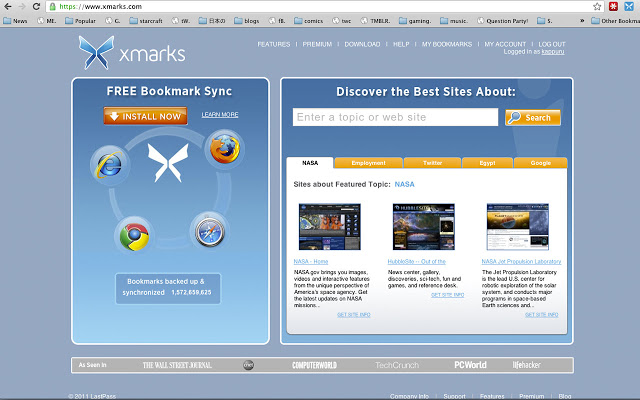This screenshot has width=640, height=400.
Task: Open the twc bookmark
Action: pos(342,21)
